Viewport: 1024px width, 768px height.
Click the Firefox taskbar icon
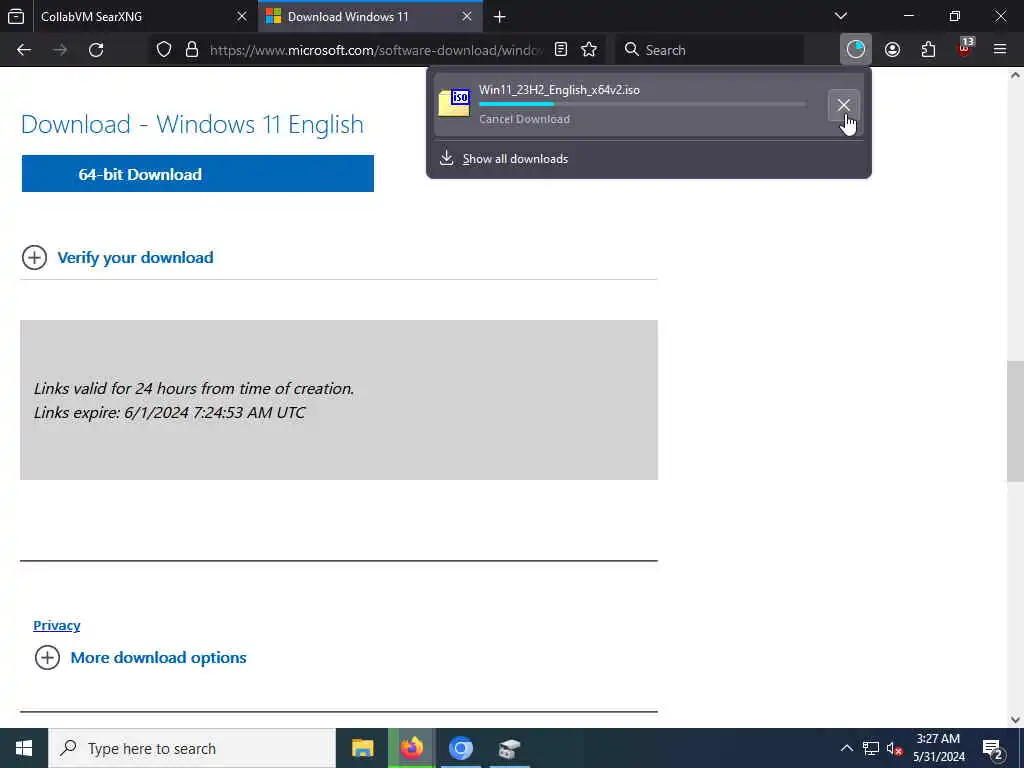coord(411,748)
